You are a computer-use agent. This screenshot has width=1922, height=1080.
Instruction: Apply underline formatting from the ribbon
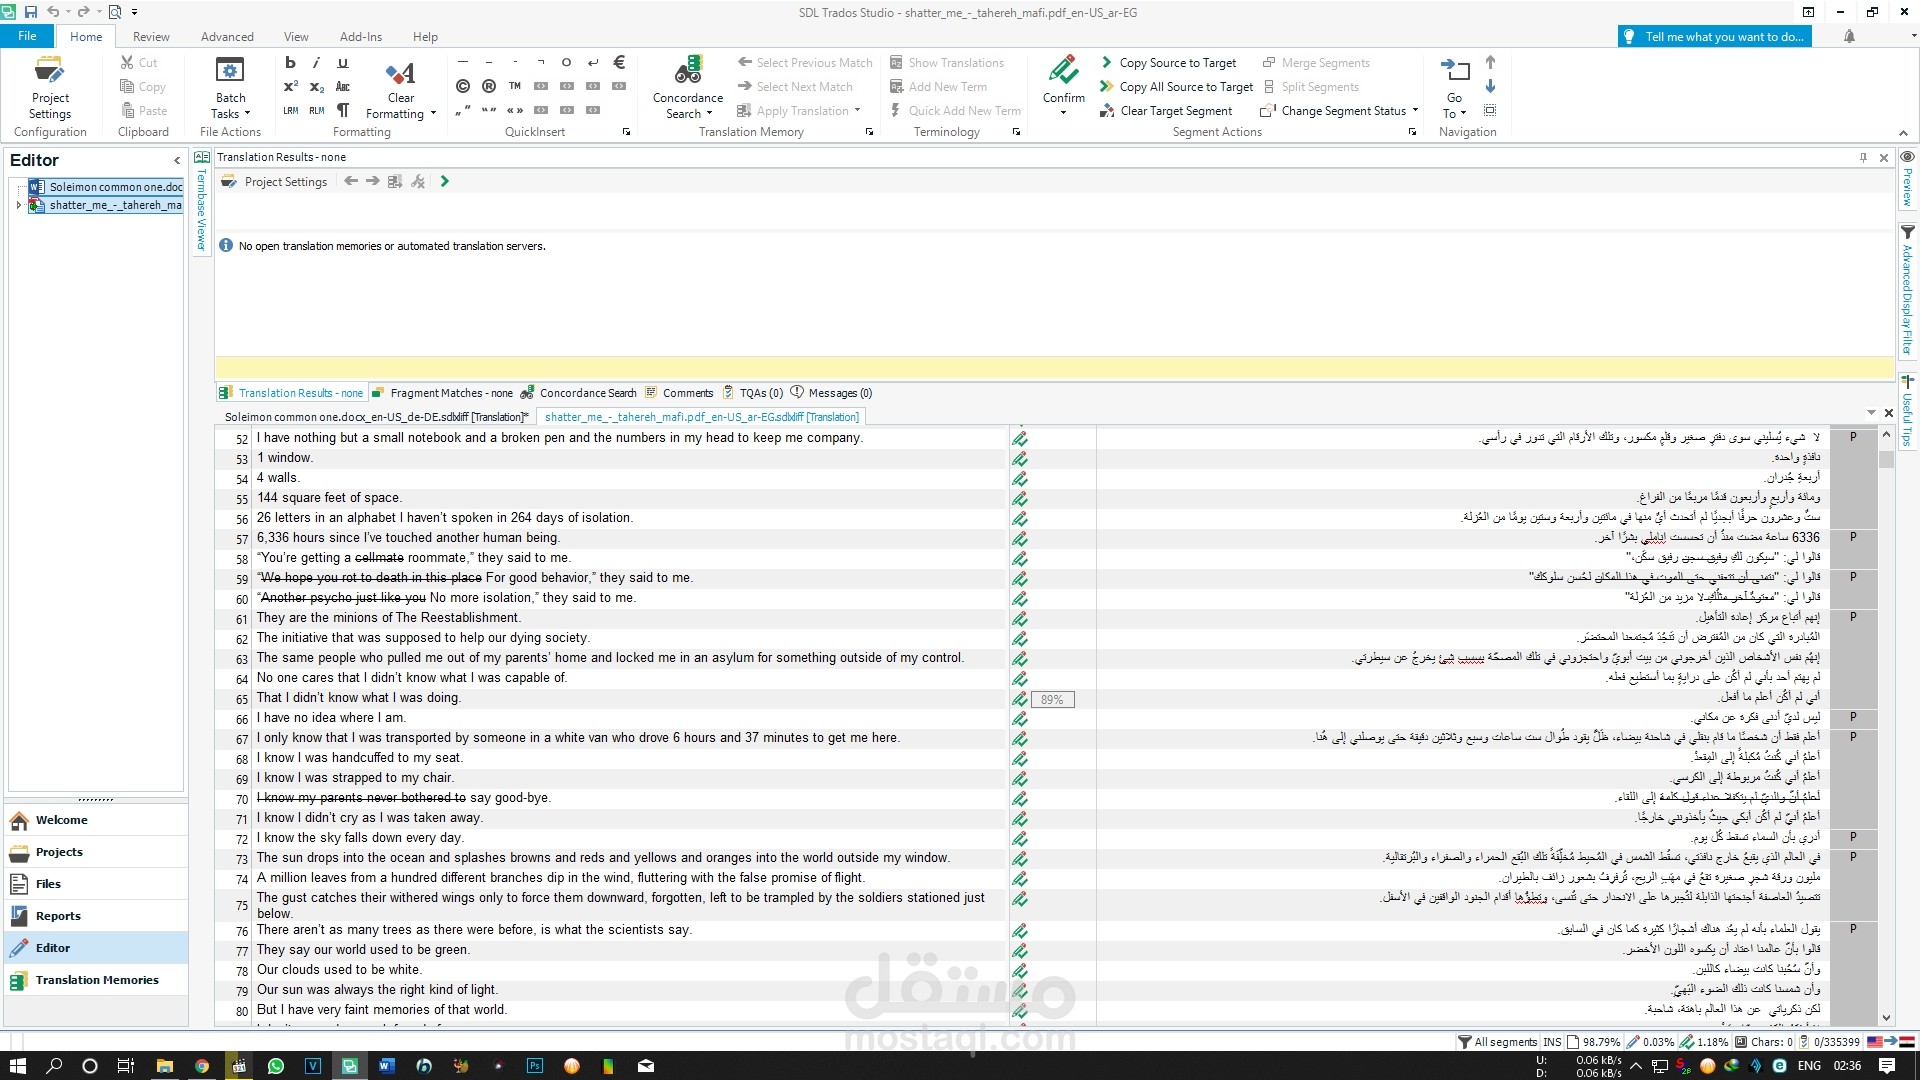pyautogui.click(x=342, y=62)
